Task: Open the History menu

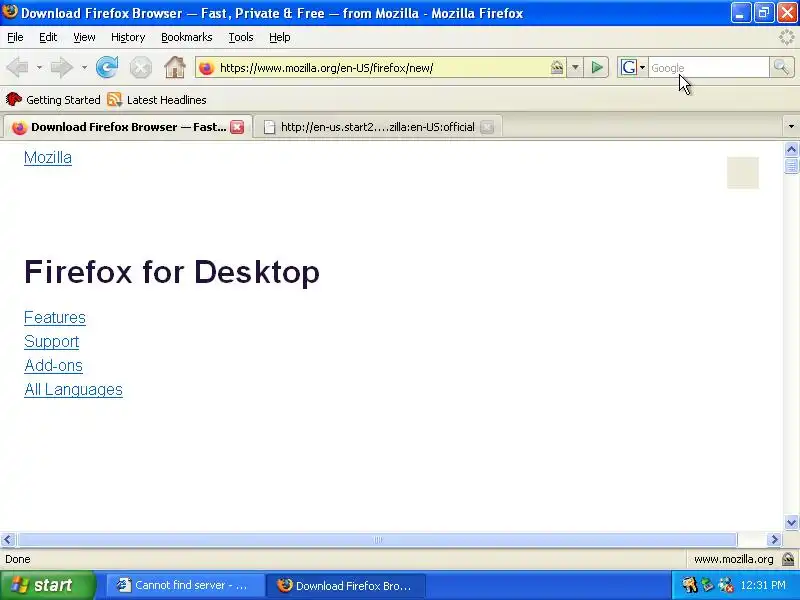Action: (128, 37)
